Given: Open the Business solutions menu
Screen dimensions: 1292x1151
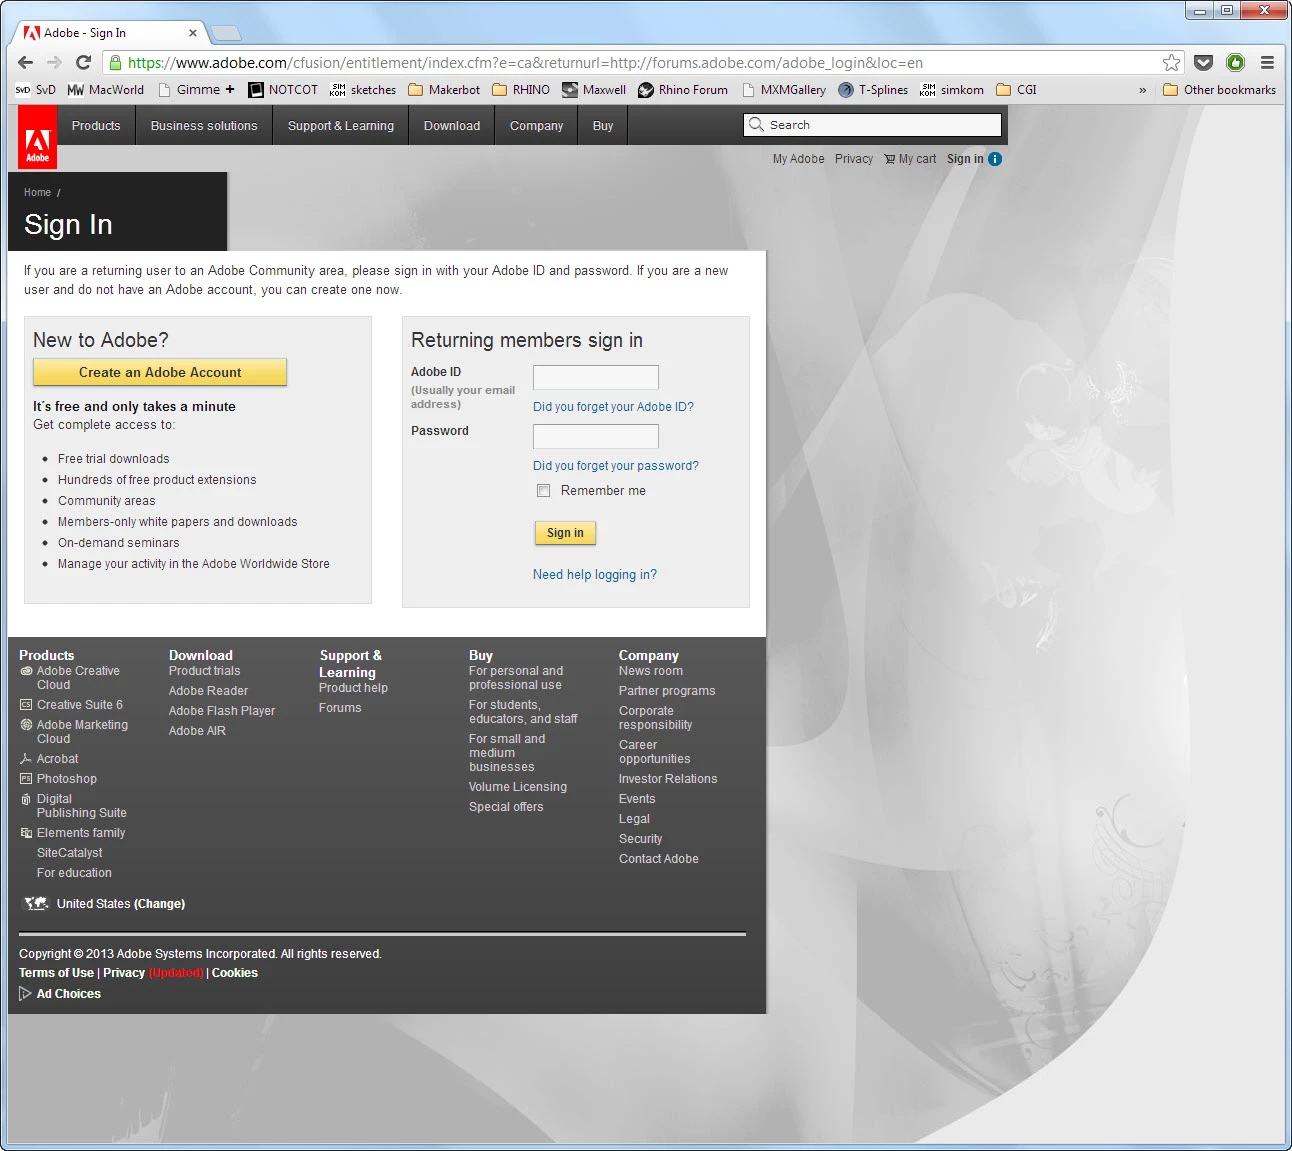Looking at the screenshot, I should [204, 126].
